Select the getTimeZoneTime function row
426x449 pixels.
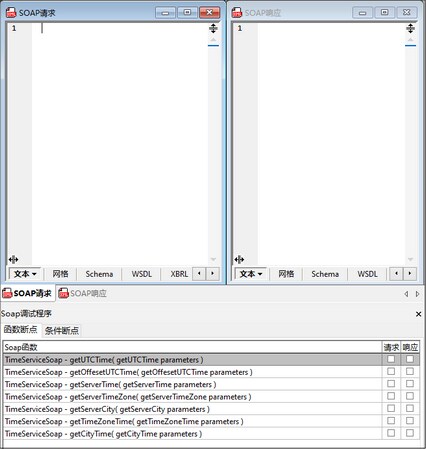click(193, 421)
